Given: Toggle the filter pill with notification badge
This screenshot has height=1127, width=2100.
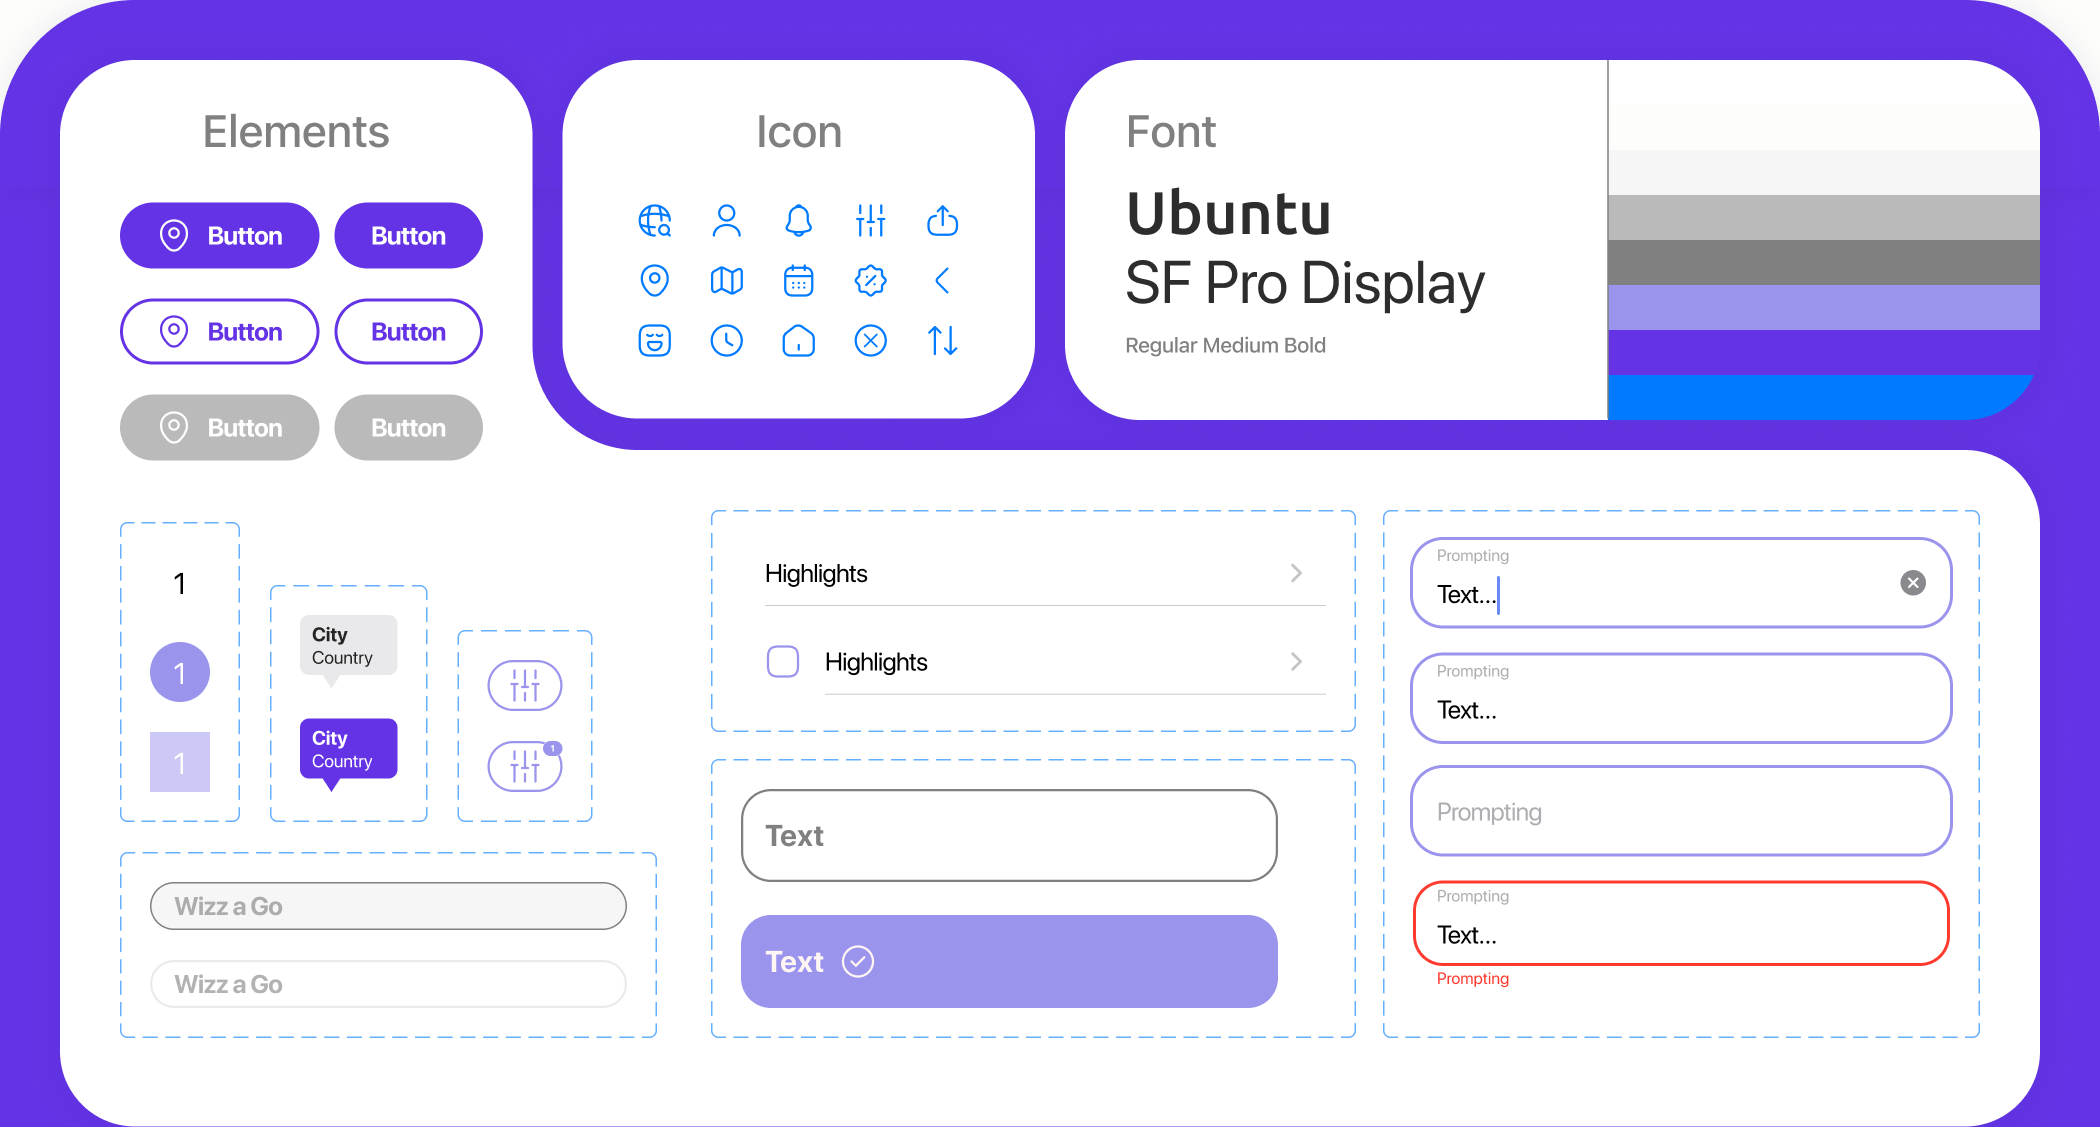Looking at the screenshot, I should [x=525, y=767].
